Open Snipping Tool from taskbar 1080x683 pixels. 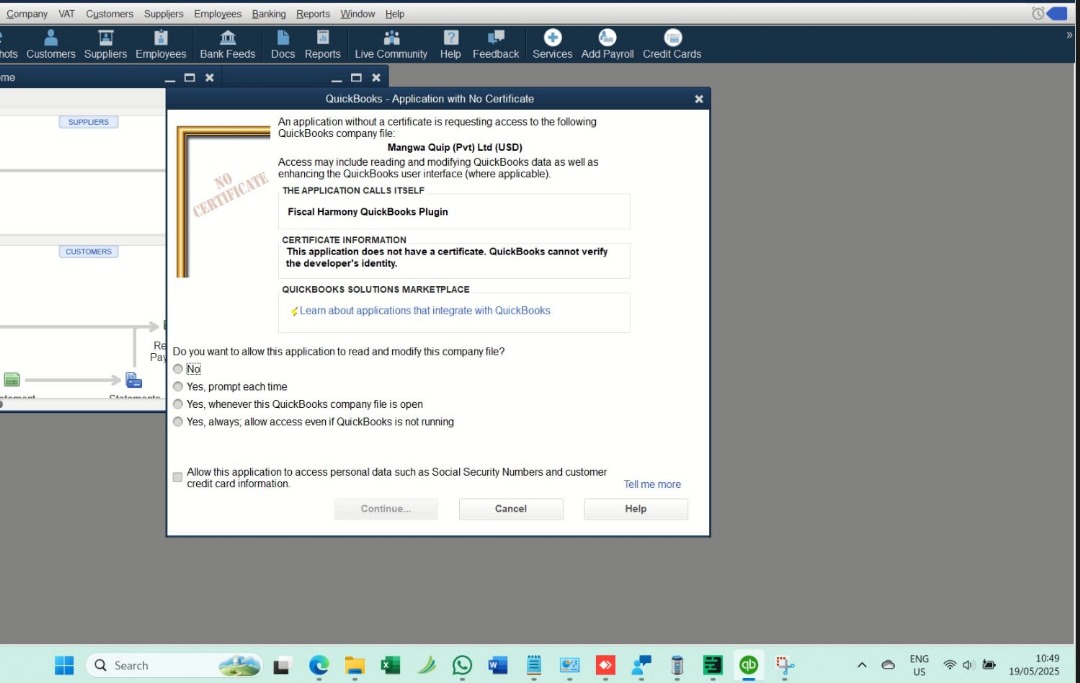click(x=785, y=665)
